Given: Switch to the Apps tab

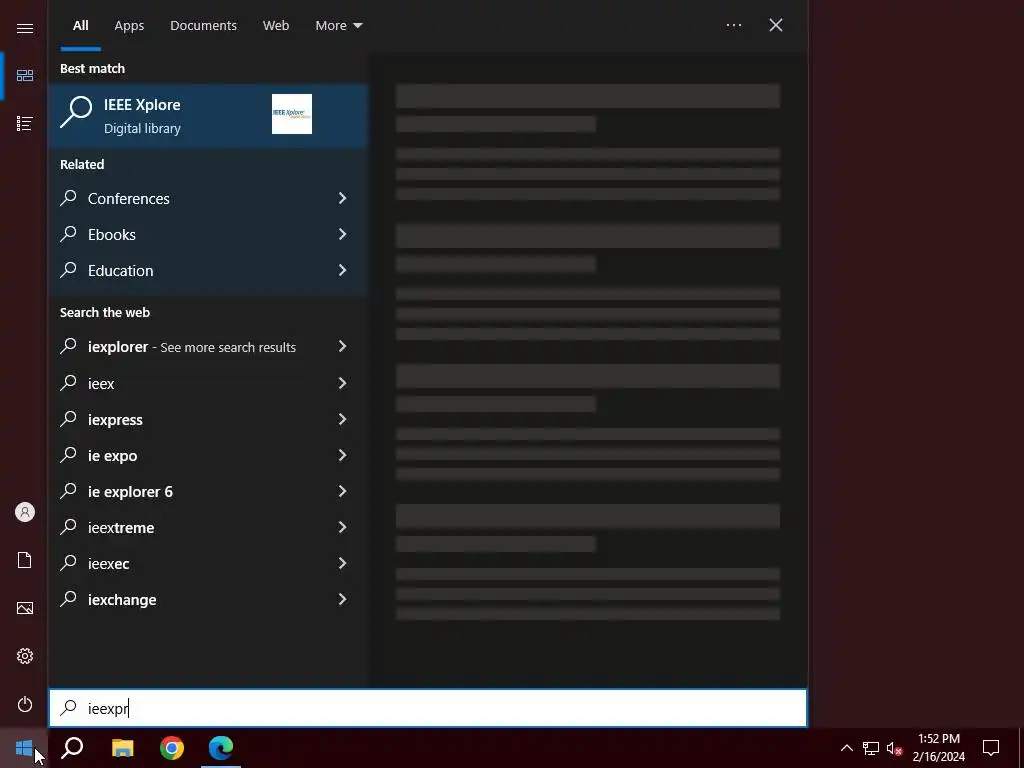Looking at the screenshot, I should tap(129, 25).
